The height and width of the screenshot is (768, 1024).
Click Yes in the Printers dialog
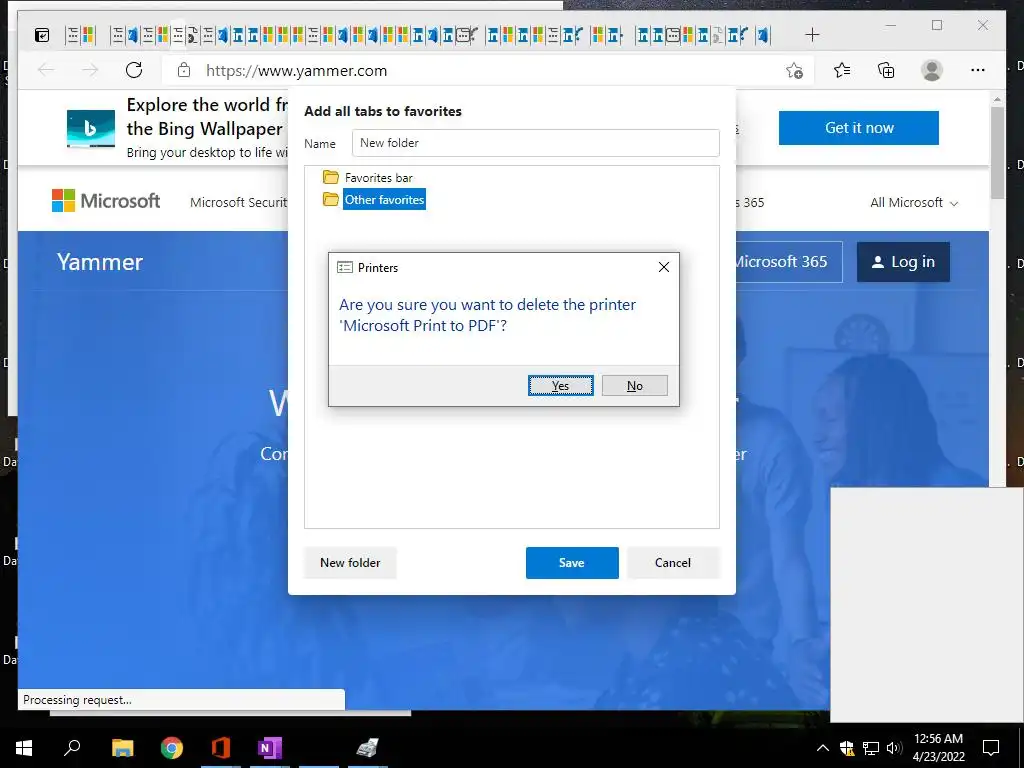click(560, 385)
